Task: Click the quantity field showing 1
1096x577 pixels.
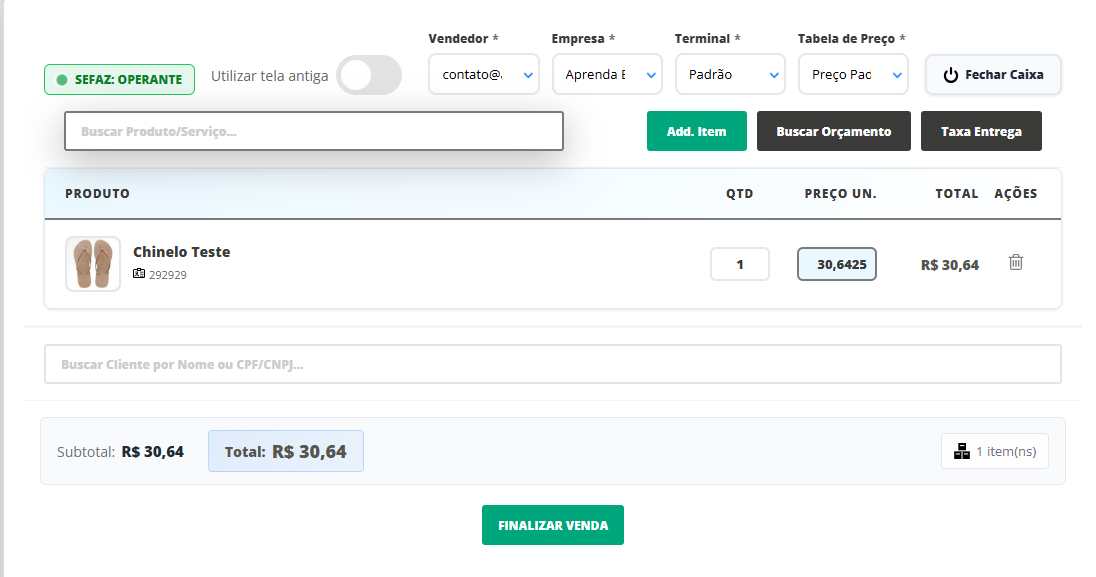Action: coord(740,264)
